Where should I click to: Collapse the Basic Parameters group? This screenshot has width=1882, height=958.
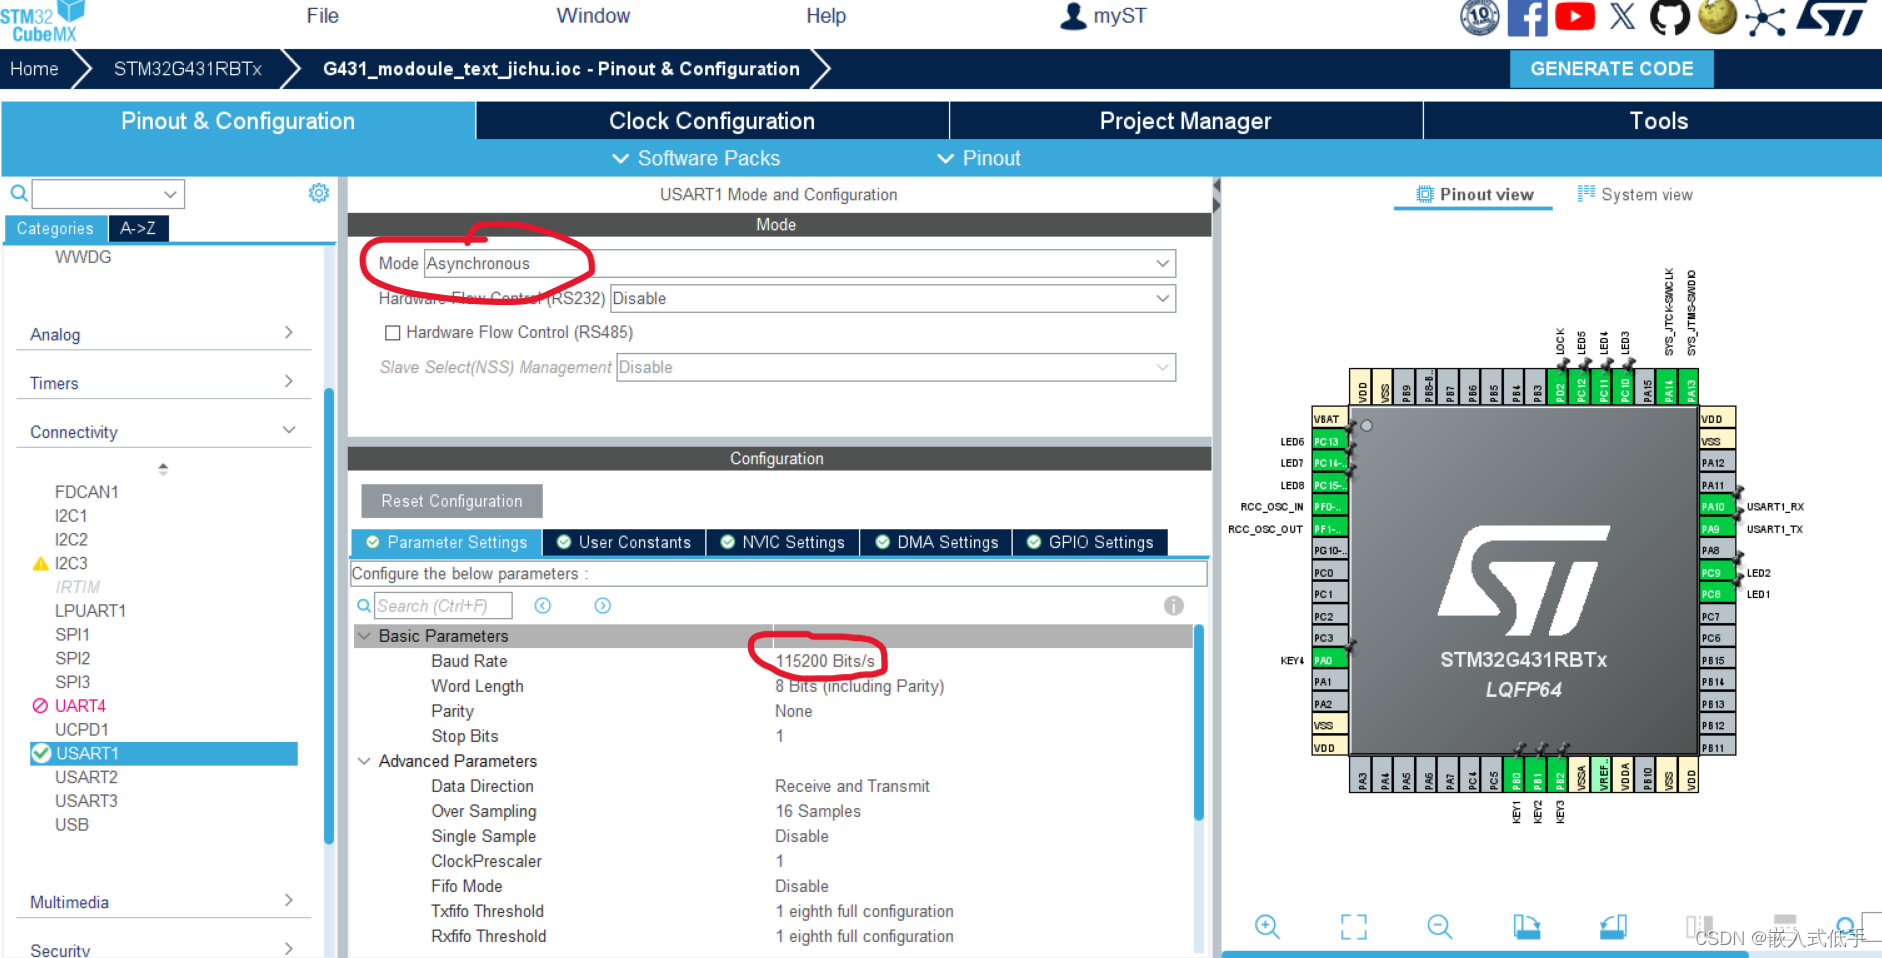point(364,636)
